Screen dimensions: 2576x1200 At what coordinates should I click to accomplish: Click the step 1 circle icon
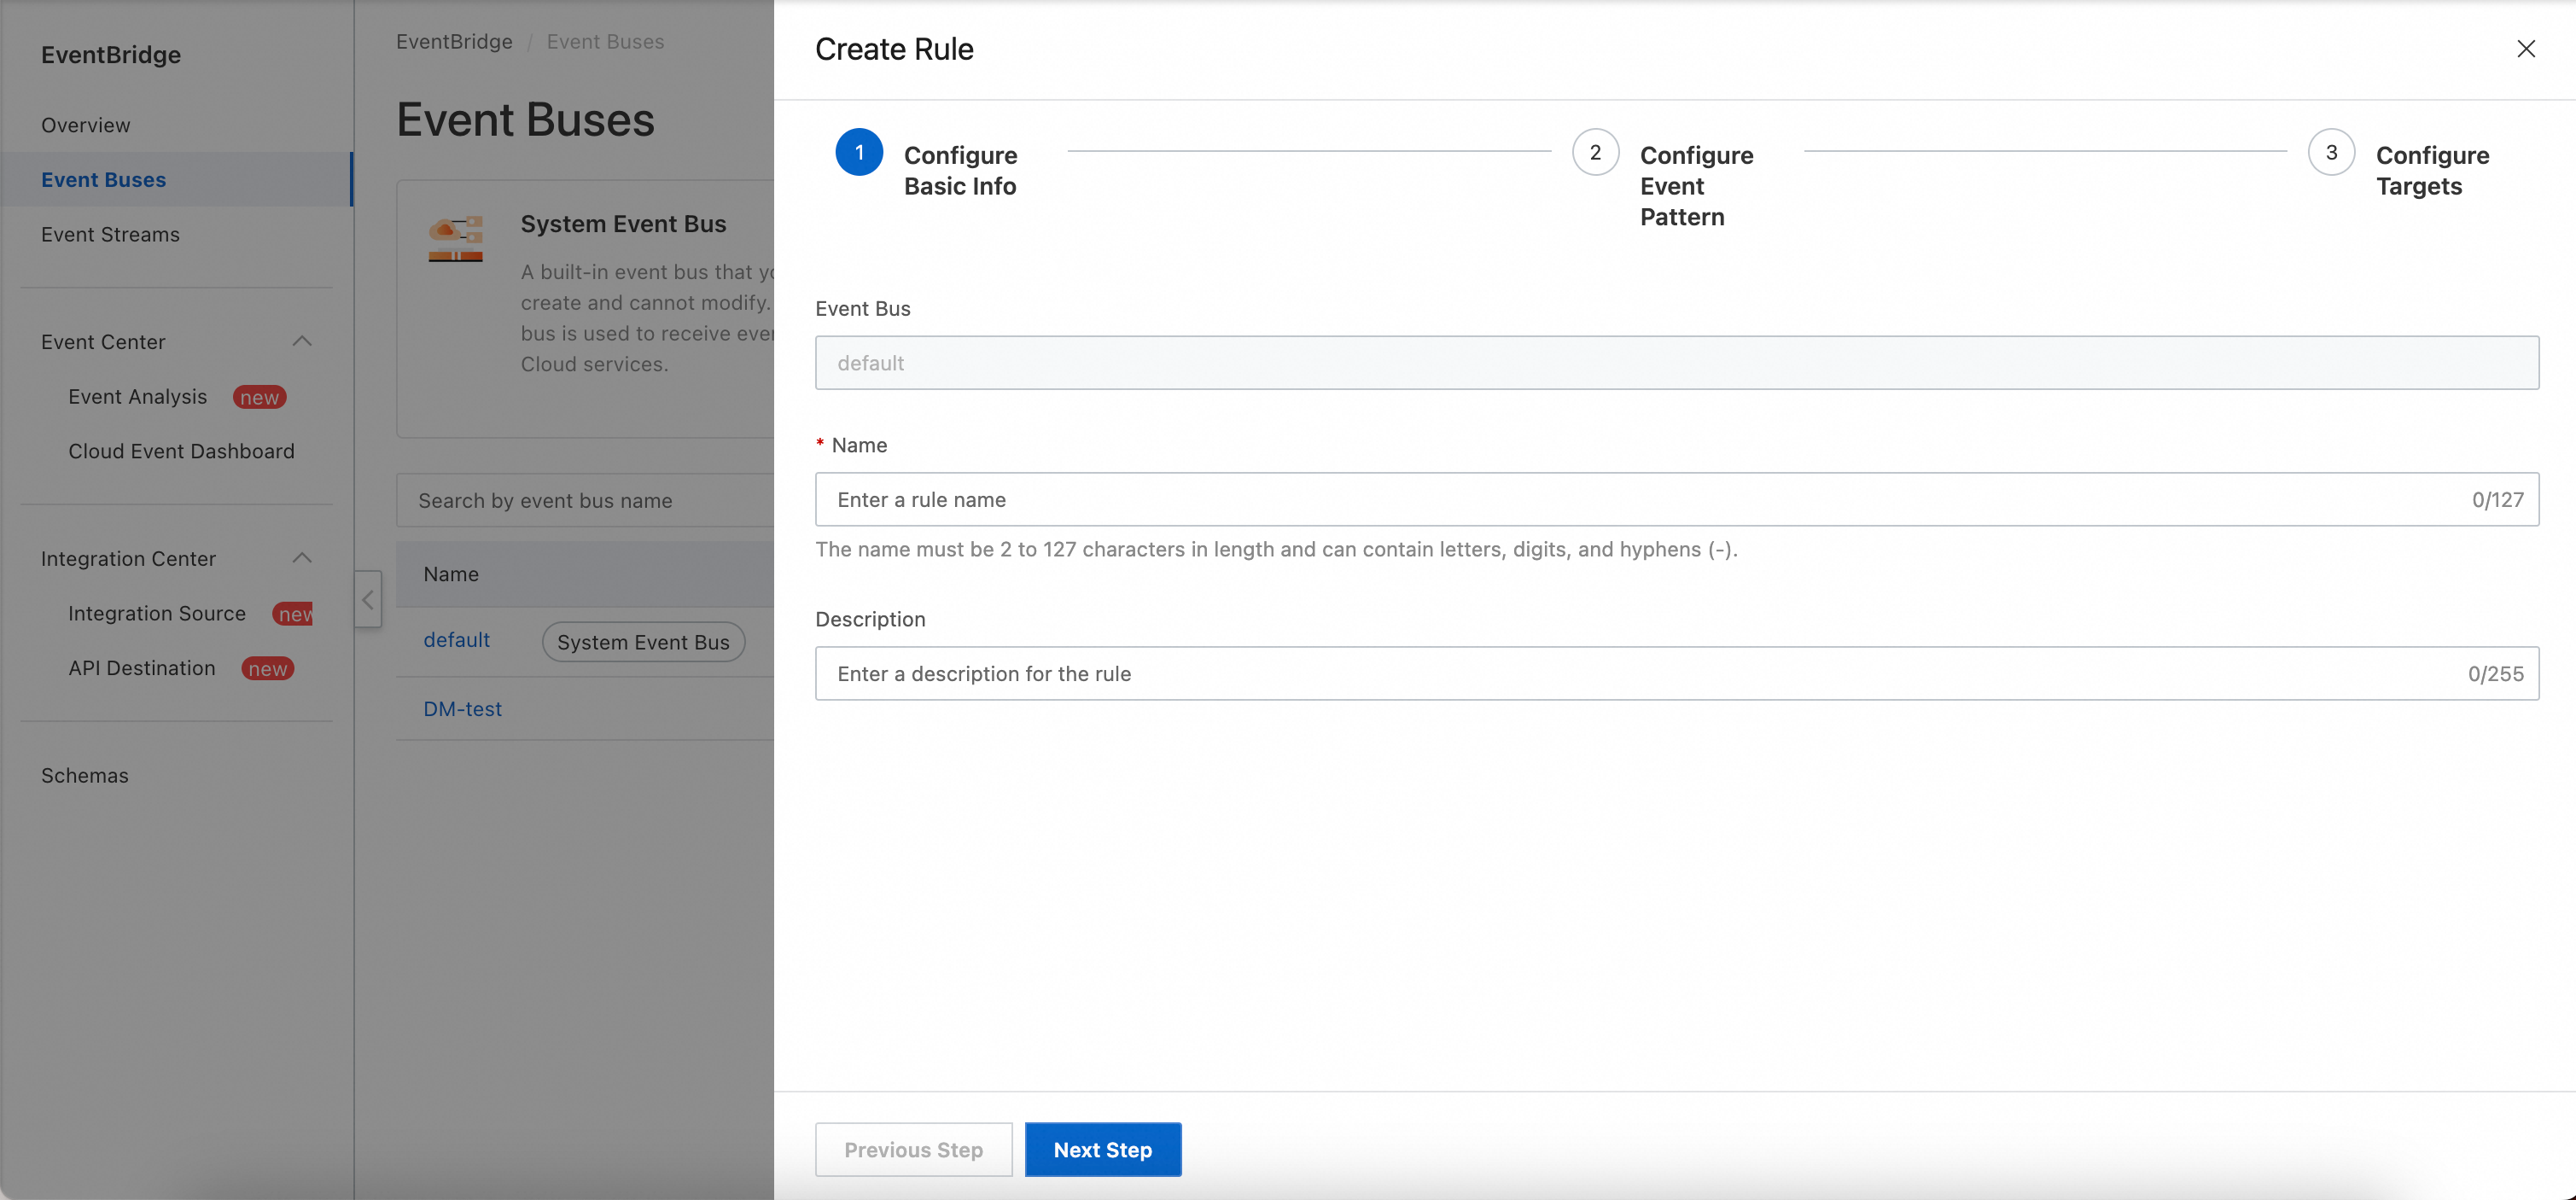click(x=858, y=152)
